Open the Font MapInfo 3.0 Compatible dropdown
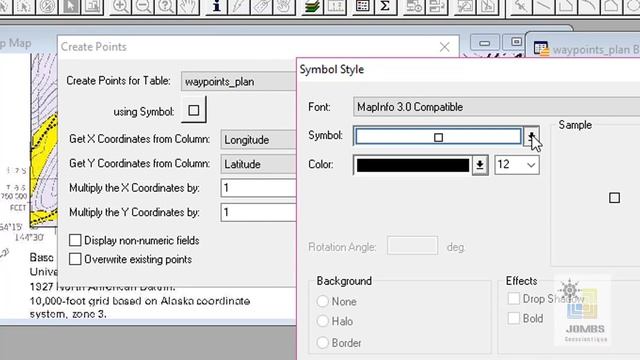 point(496,107)
